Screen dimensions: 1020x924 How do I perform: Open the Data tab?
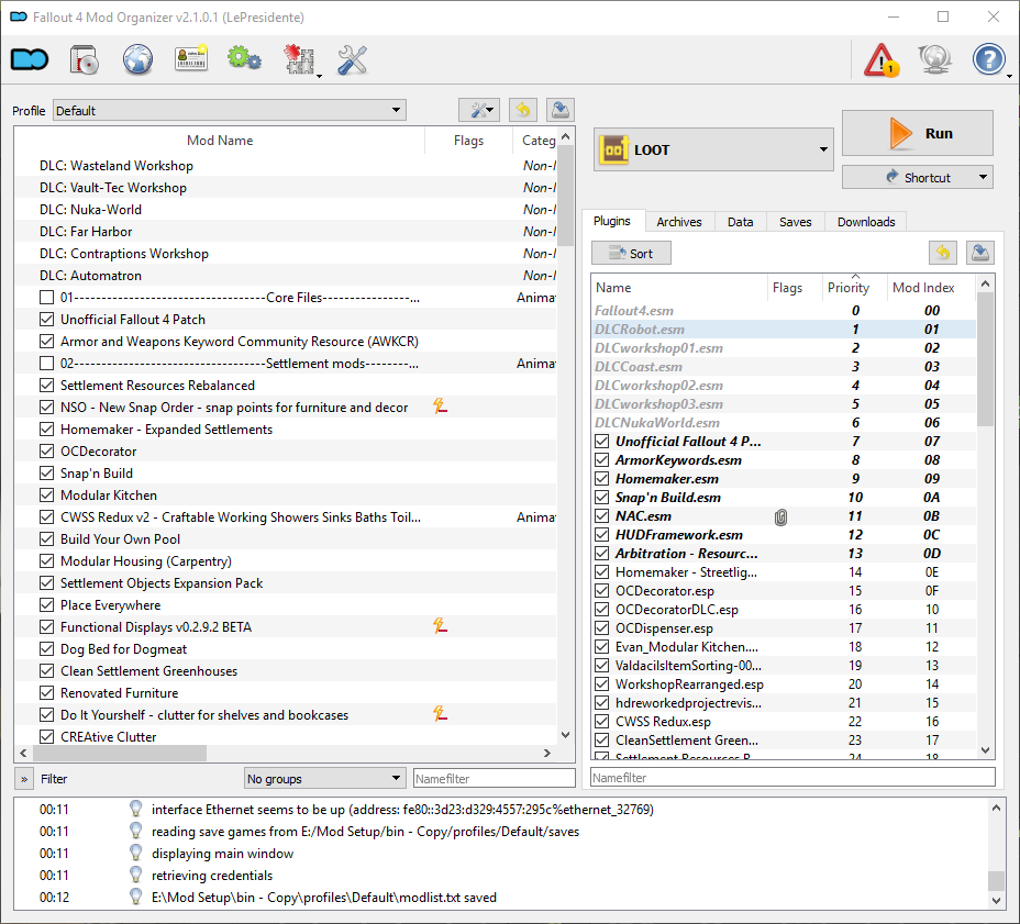tap(740, 222)
